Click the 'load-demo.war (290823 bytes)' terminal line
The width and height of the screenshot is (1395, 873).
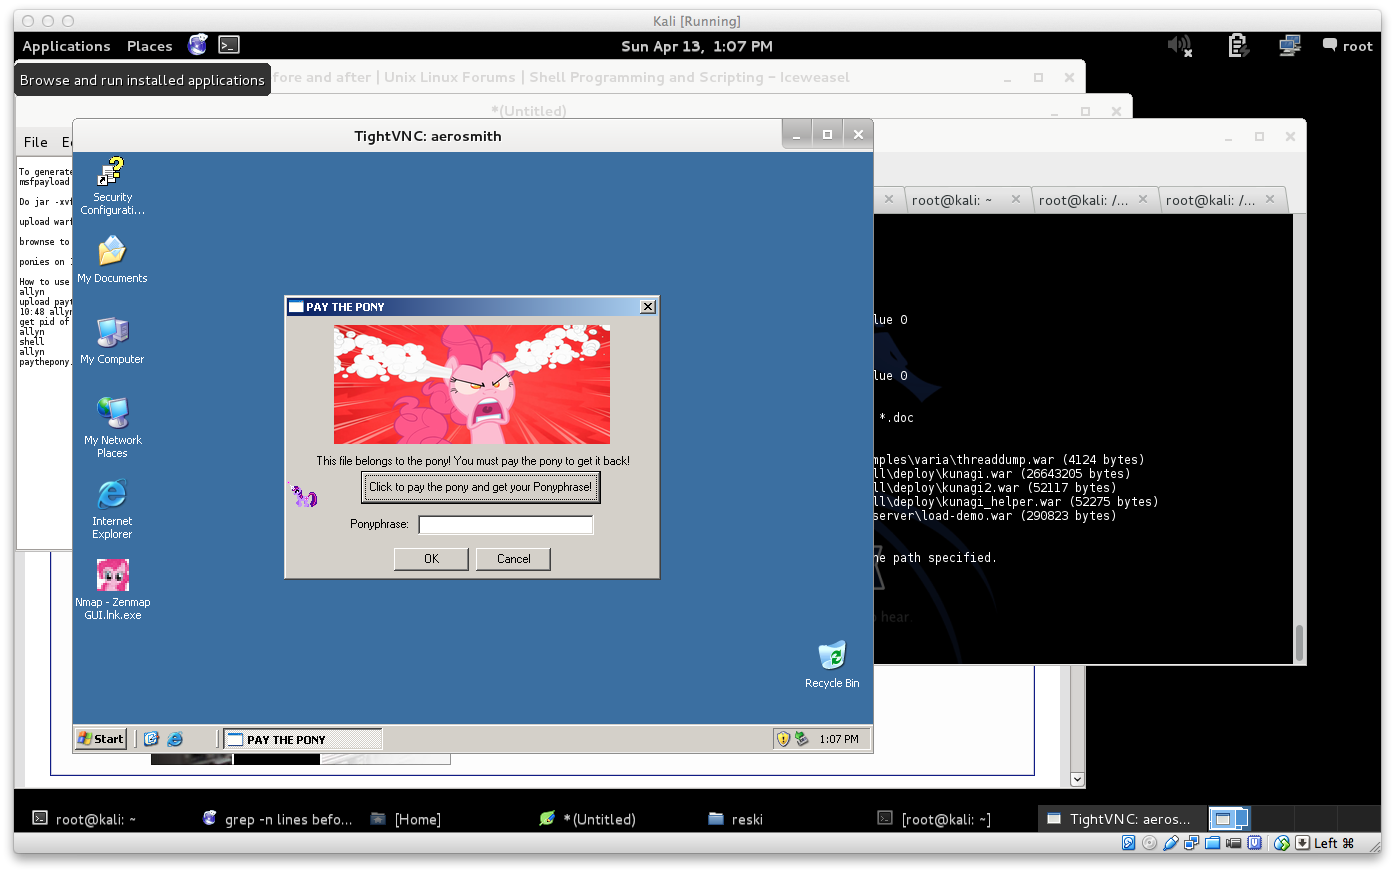click(995, 516)
